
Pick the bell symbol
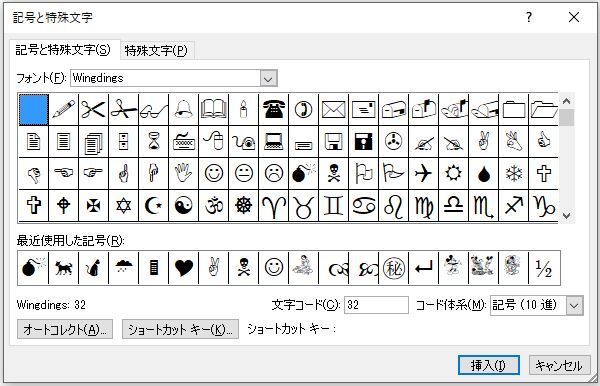point(184,109)
